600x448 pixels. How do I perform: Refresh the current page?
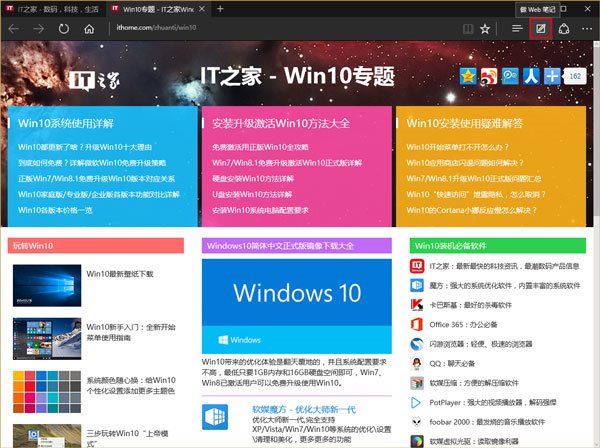coord(64,29)
